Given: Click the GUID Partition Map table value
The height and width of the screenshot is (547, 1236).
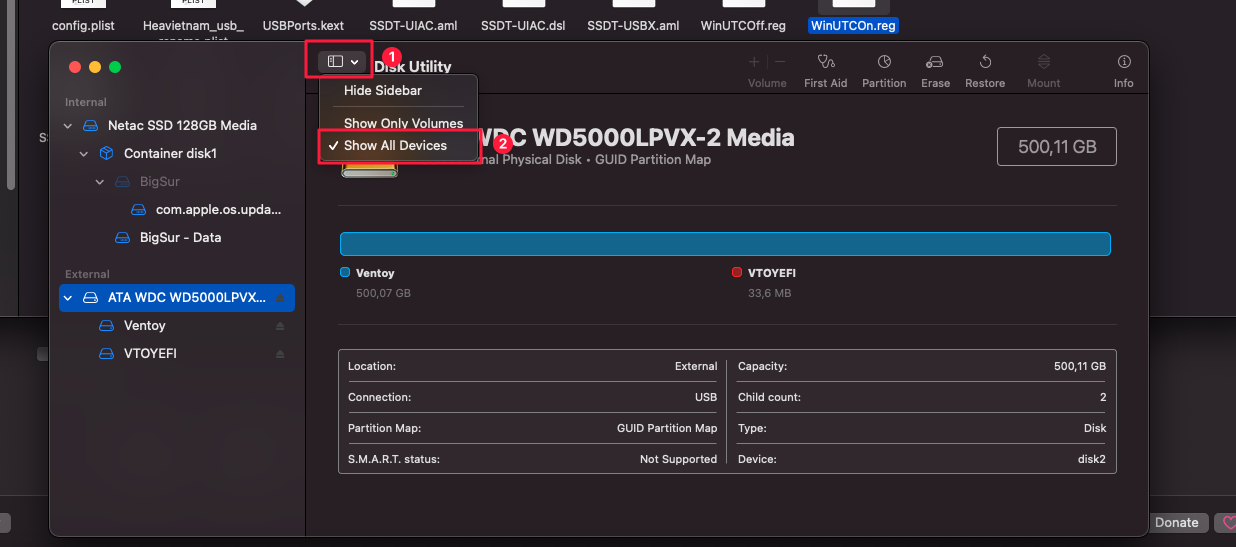Looking at the screenshot, I should (x=667, y=428).
